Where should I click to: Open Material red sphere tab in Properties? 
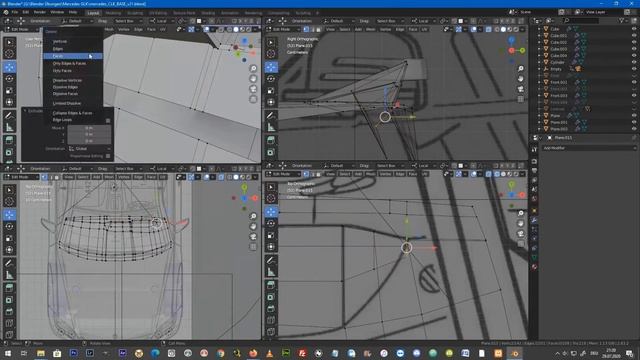(534, 267)
